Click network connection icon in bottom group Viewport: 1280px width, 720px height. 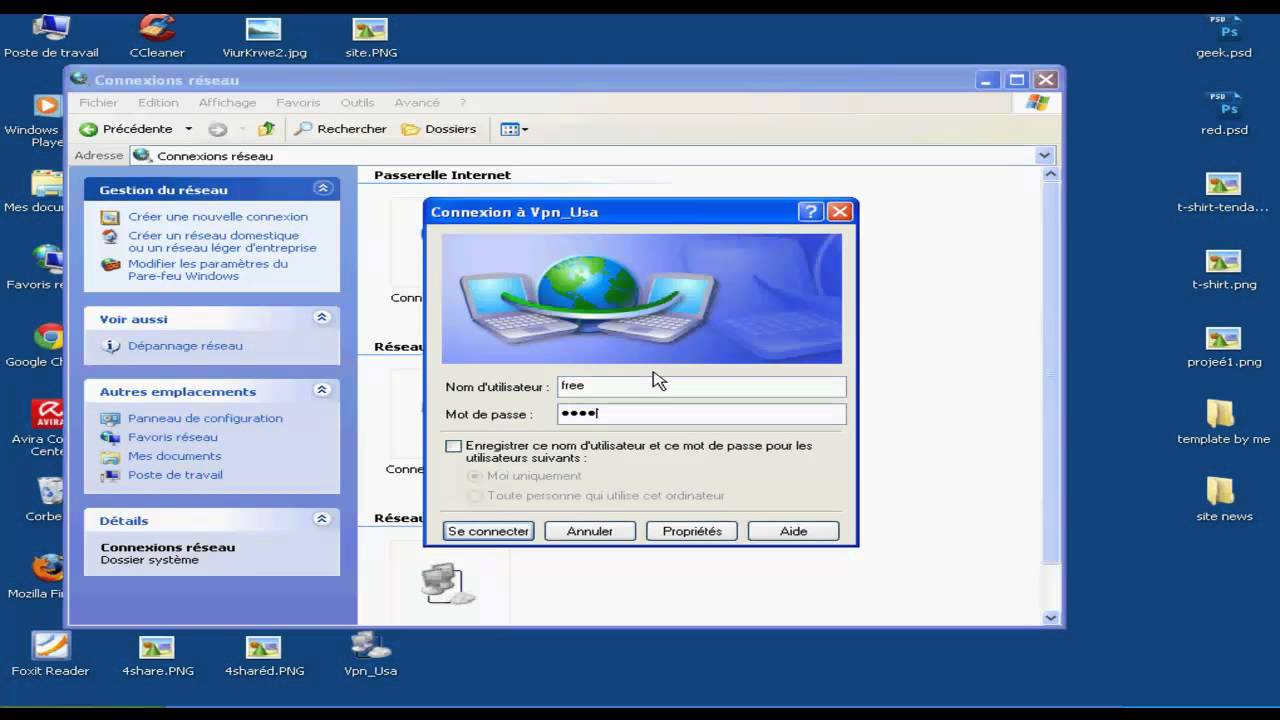coord(447,584)
